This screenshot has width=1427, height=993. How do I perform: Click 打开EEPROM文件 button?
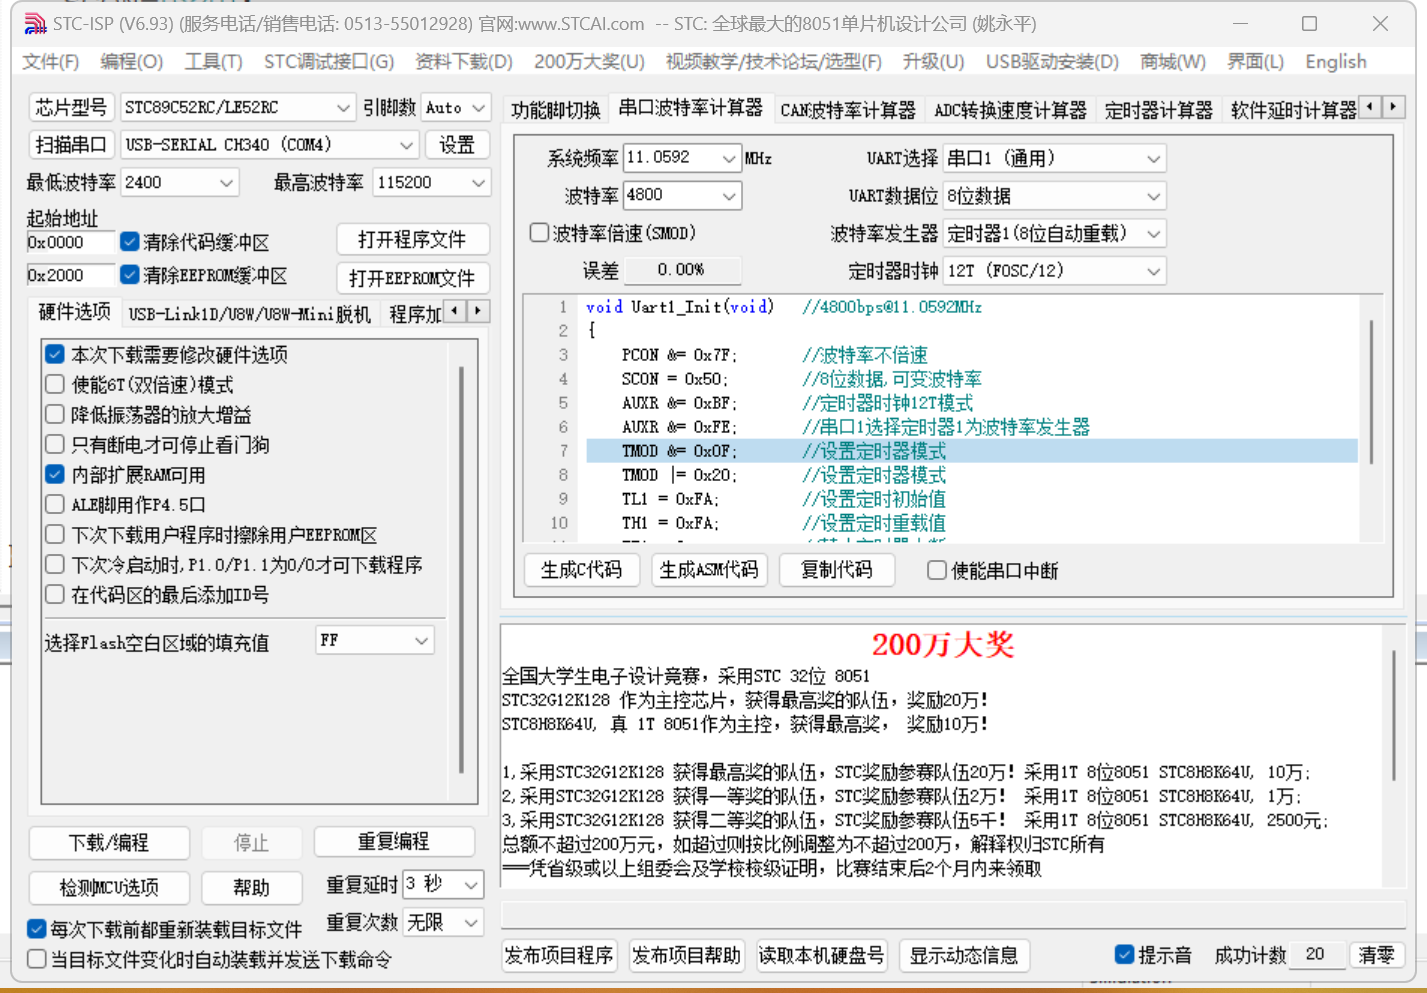pos(412,277)
